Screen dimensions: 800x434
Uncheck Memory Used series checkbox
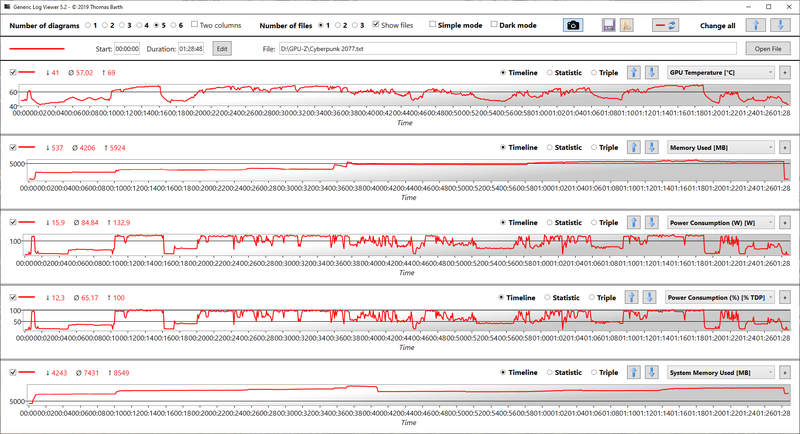pos(13,147)
